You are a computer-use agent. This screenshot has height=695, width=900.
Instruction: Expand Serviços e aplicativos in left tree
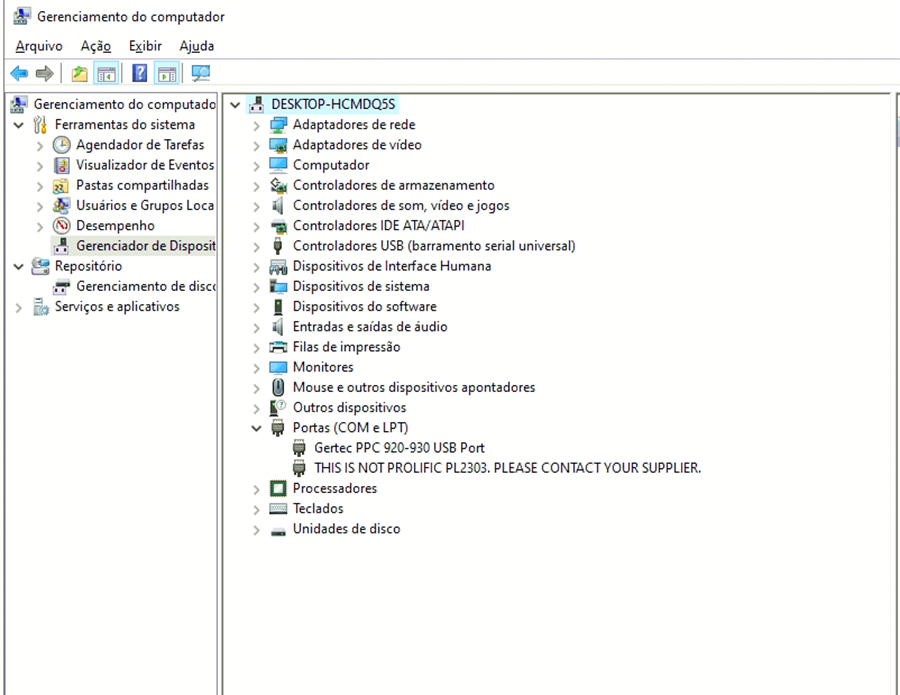pyautogui.click(x=19, y=307)
